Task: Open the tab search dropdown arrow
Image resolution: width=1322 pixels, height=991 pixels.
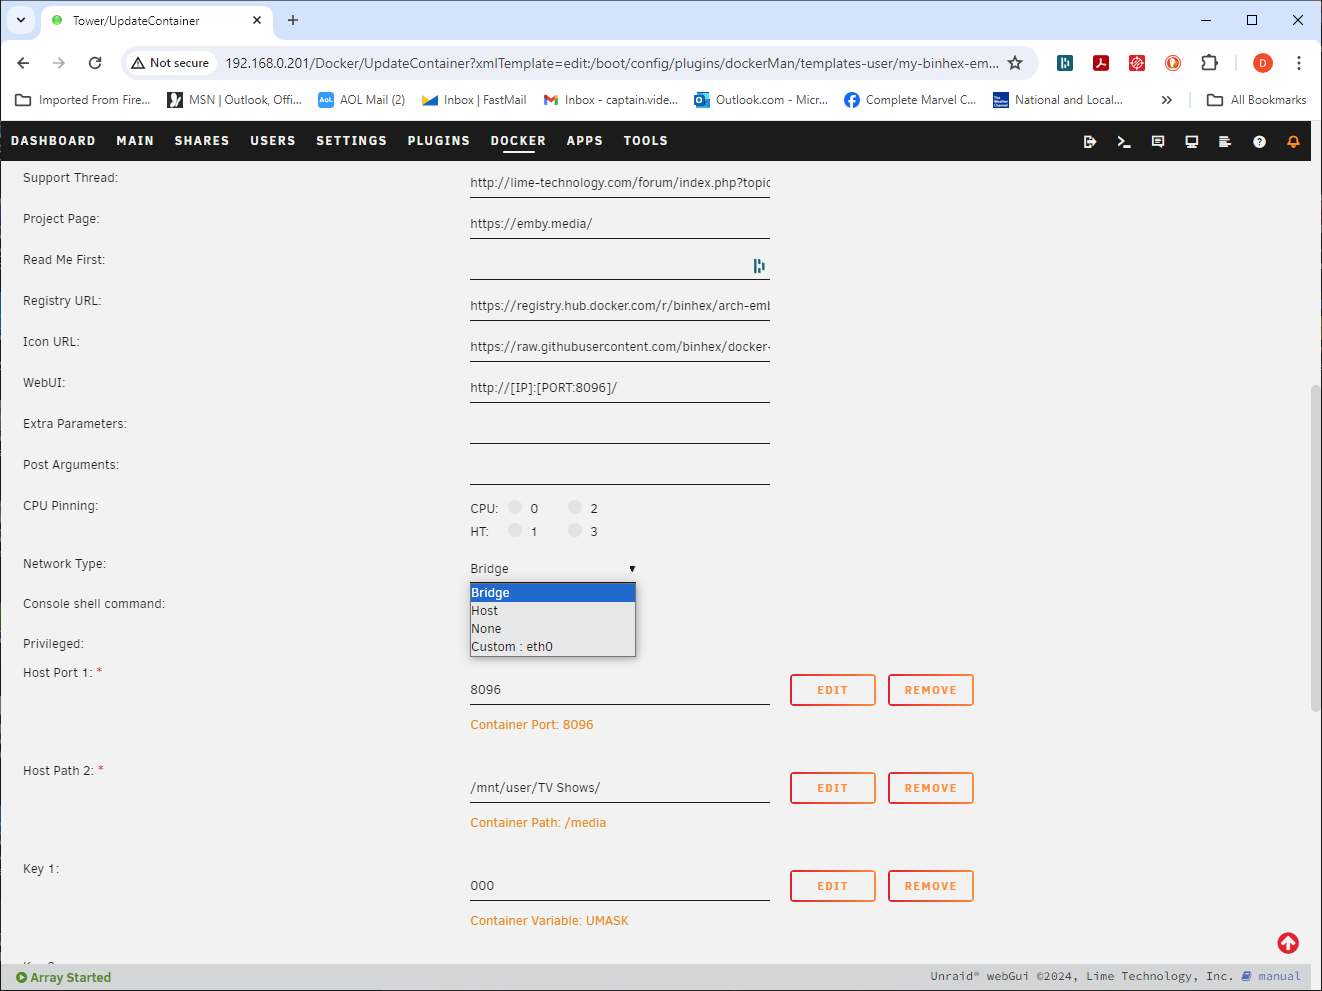Action: tap(21, 20)
